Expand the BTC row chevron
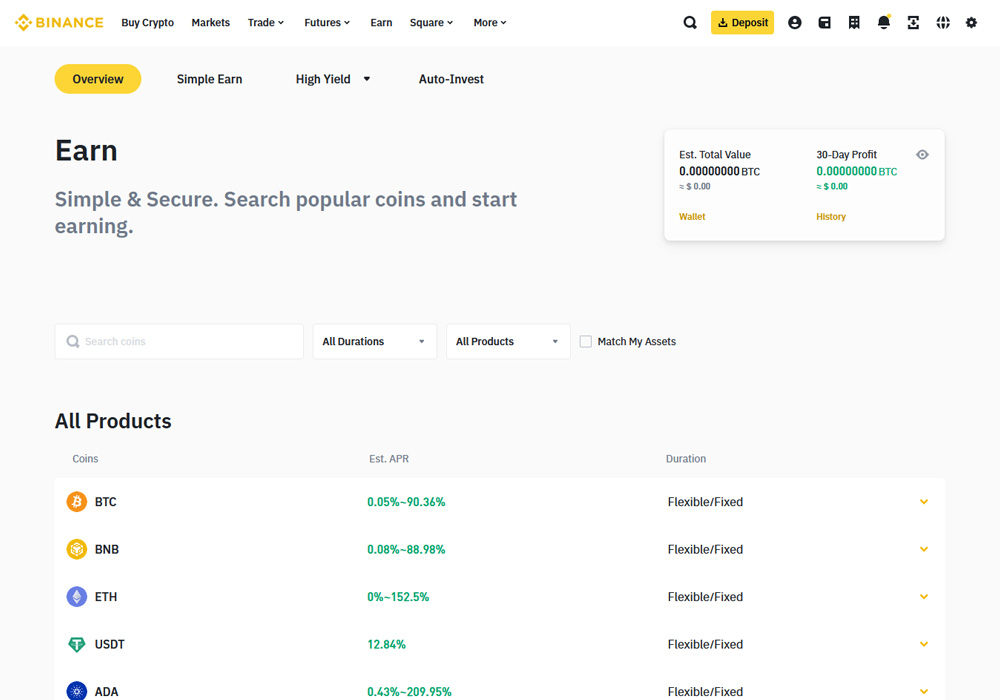 point(923,502)
